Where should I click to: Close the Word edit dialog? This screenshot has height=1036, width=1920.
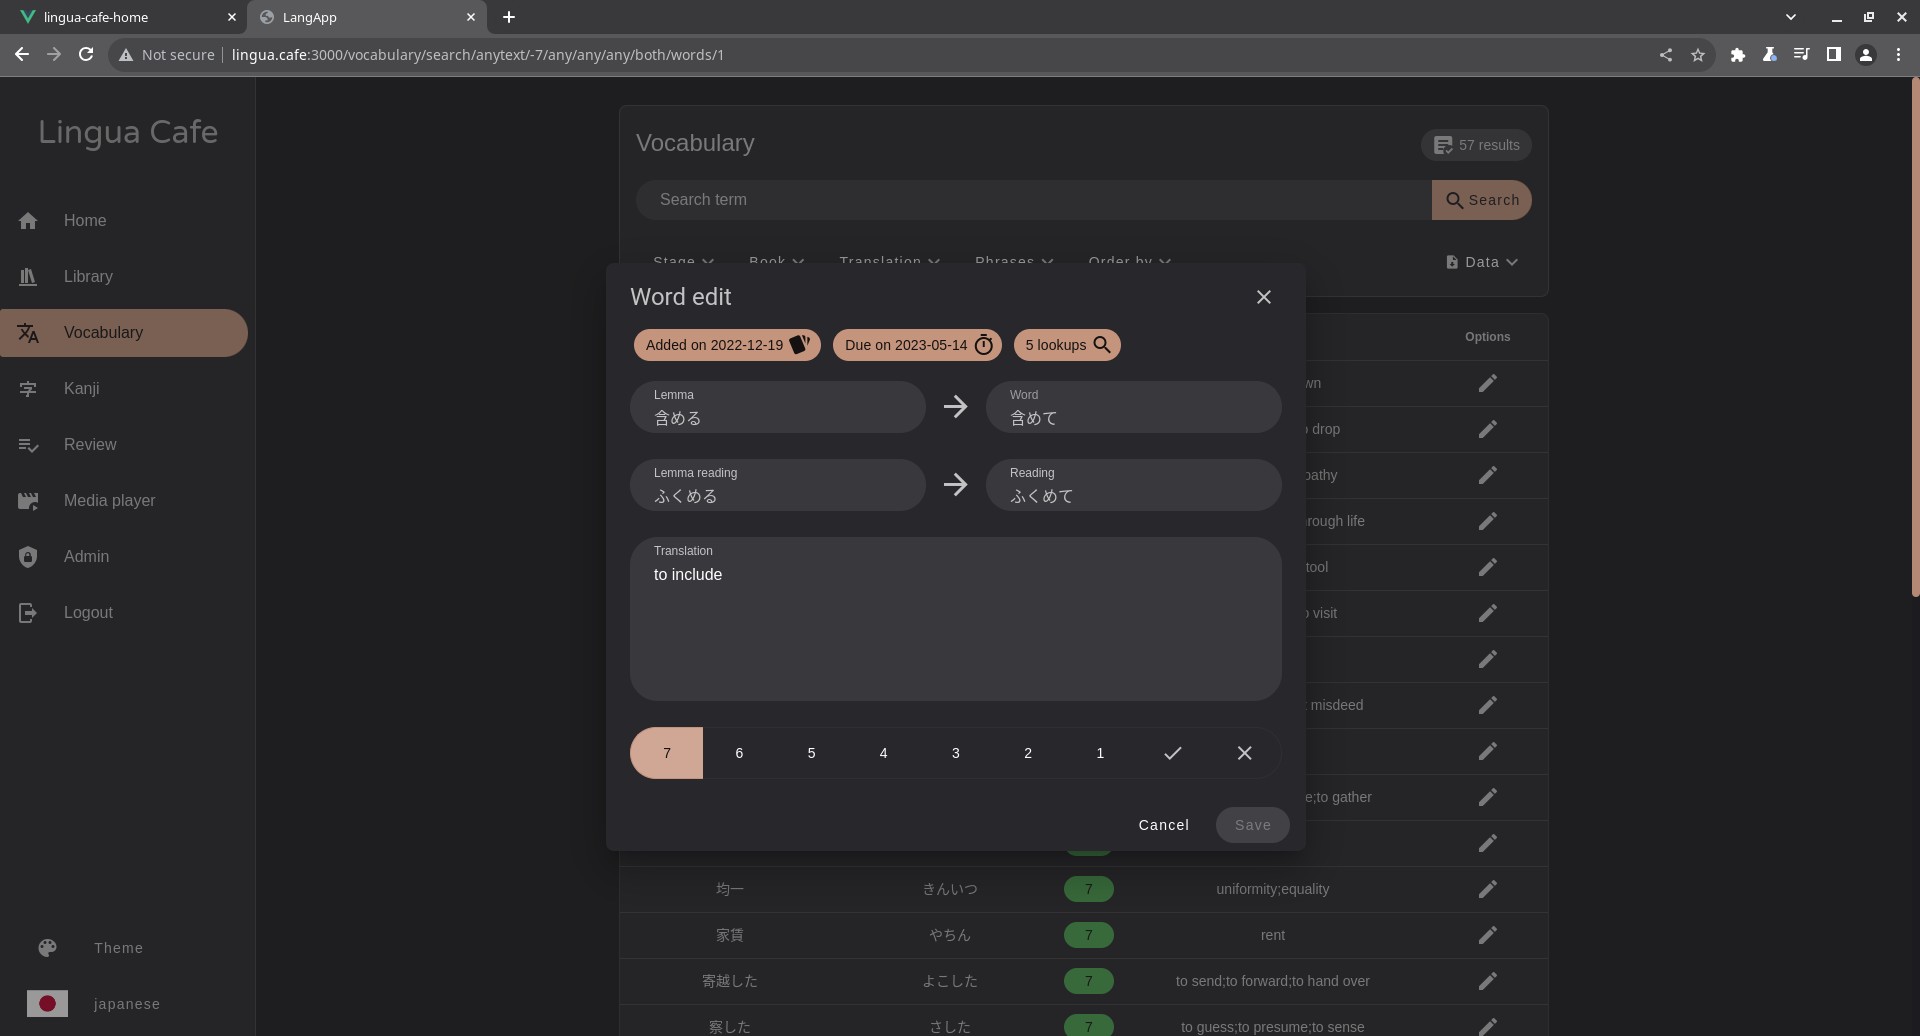pos(1263,297)
